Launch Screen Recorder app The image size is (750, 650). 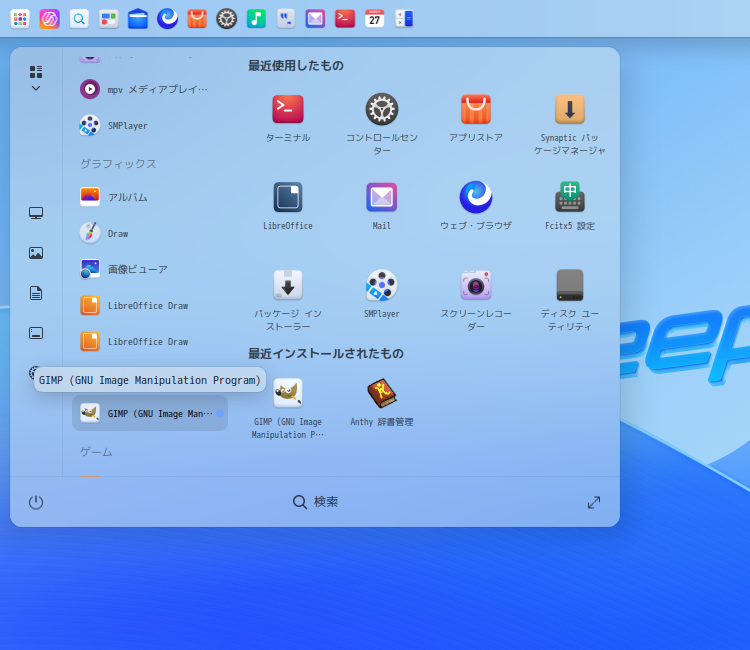click(476, 286)
